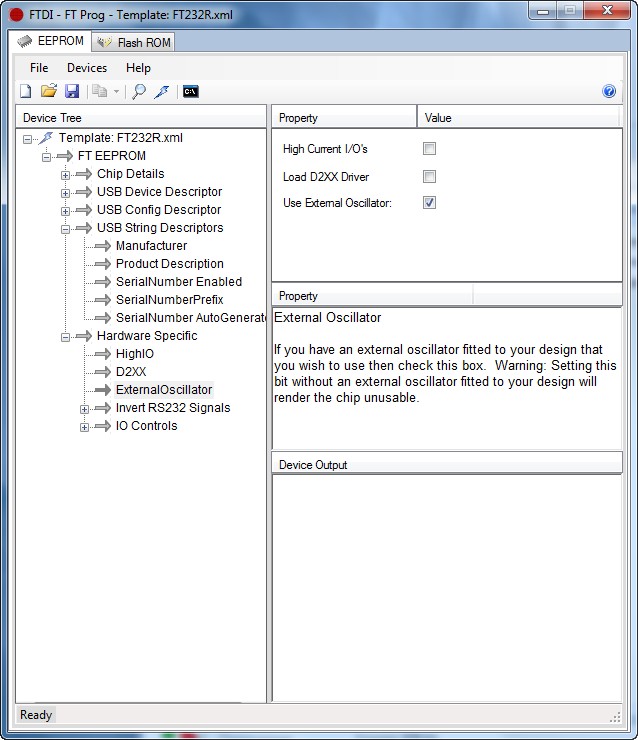Switch to the EEPROM tab
The height and width of the screenshot is (740, 638).
coord(50,42)
